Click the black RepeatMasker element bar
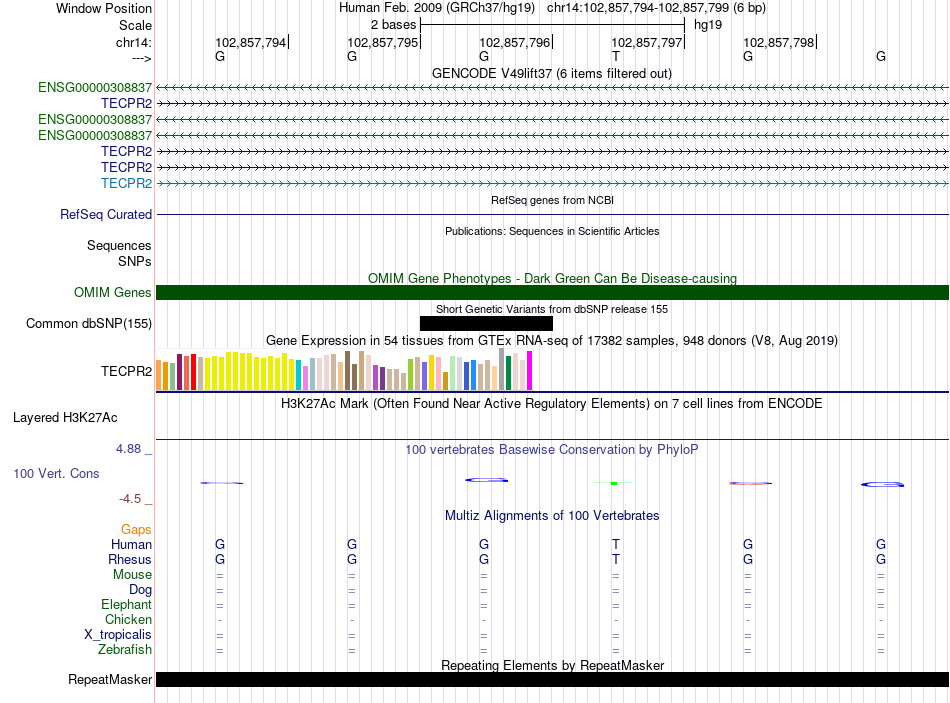 pos(552,679)
